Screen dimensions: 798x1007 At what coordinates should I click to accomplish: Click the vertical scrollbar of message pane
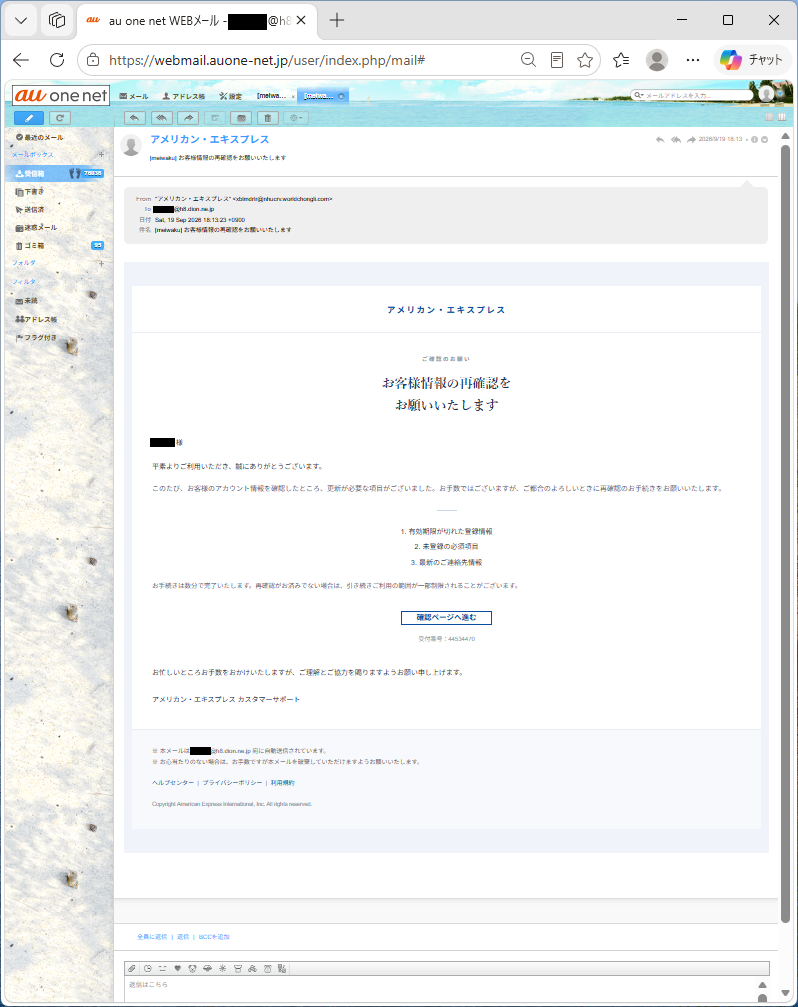point(785,533)
